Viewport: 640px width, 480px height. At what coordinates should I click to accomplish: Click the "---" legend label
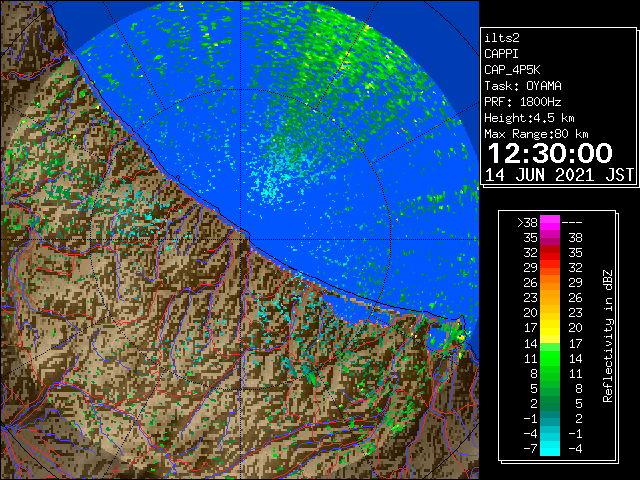pos(572,223)
